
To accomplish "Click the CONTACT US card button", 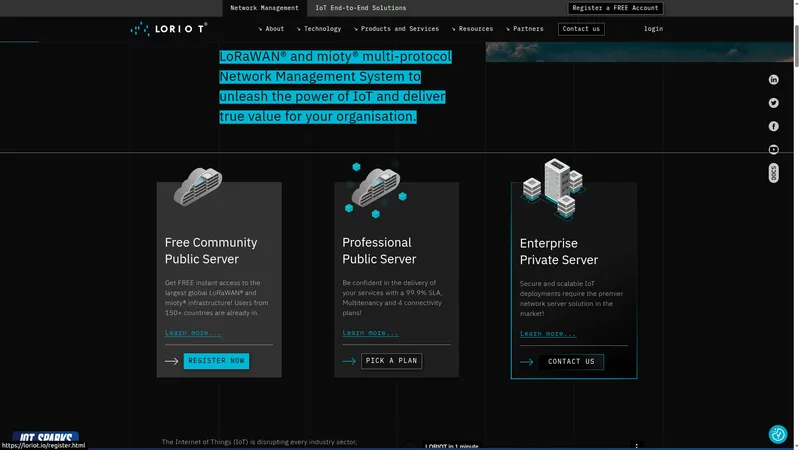I will pos(571,362).
